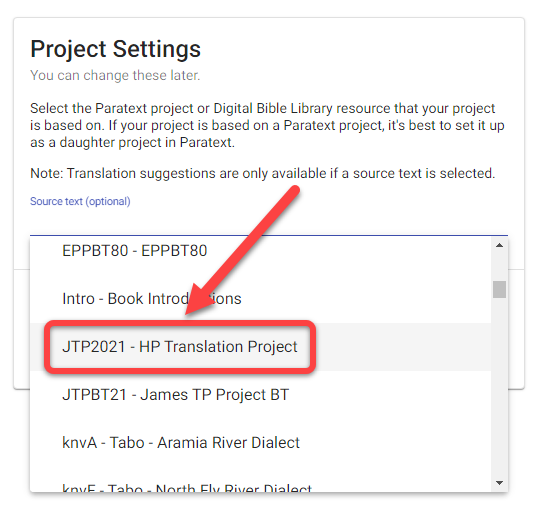The image size is (538, 514).
Task: Click the red annotation arrow graphic
Action: (242, 251)
